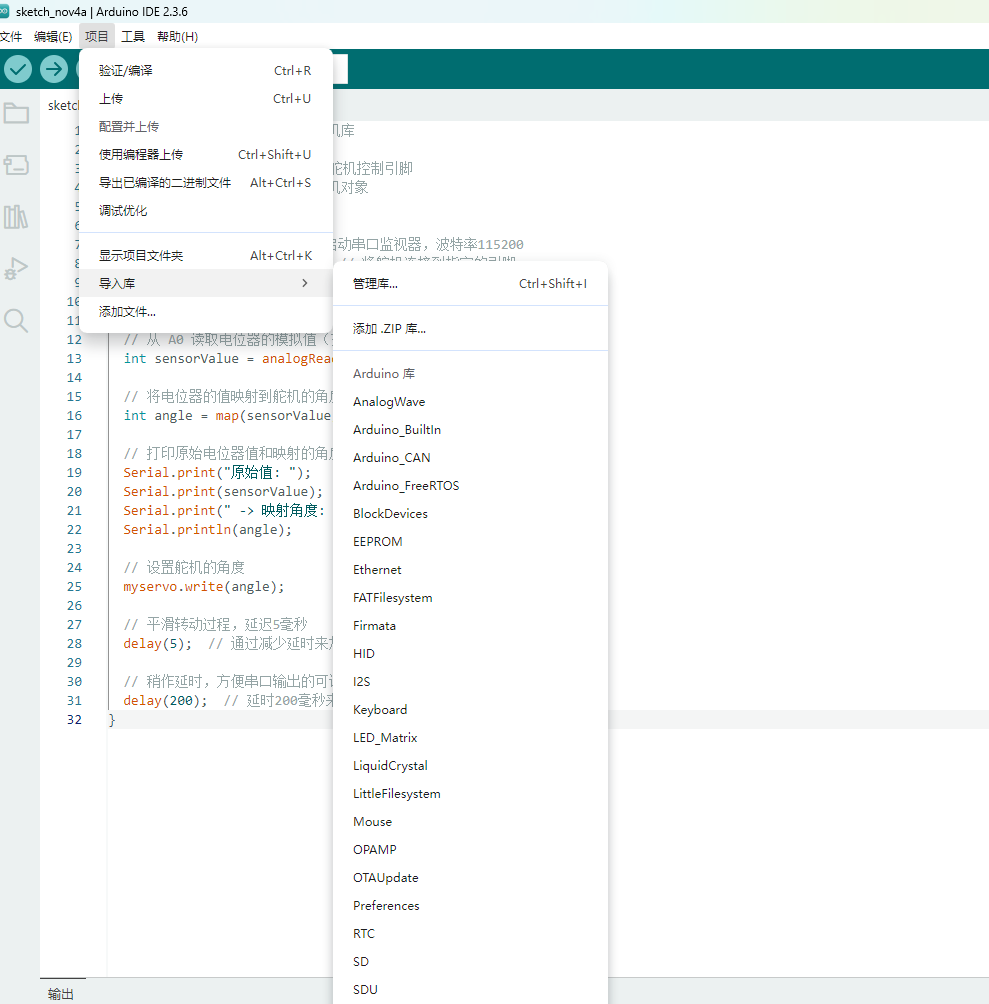Include the SDU library
The height and width of the screenshot is (1004, 989).
pyautogui.click(x=470, y=990)
